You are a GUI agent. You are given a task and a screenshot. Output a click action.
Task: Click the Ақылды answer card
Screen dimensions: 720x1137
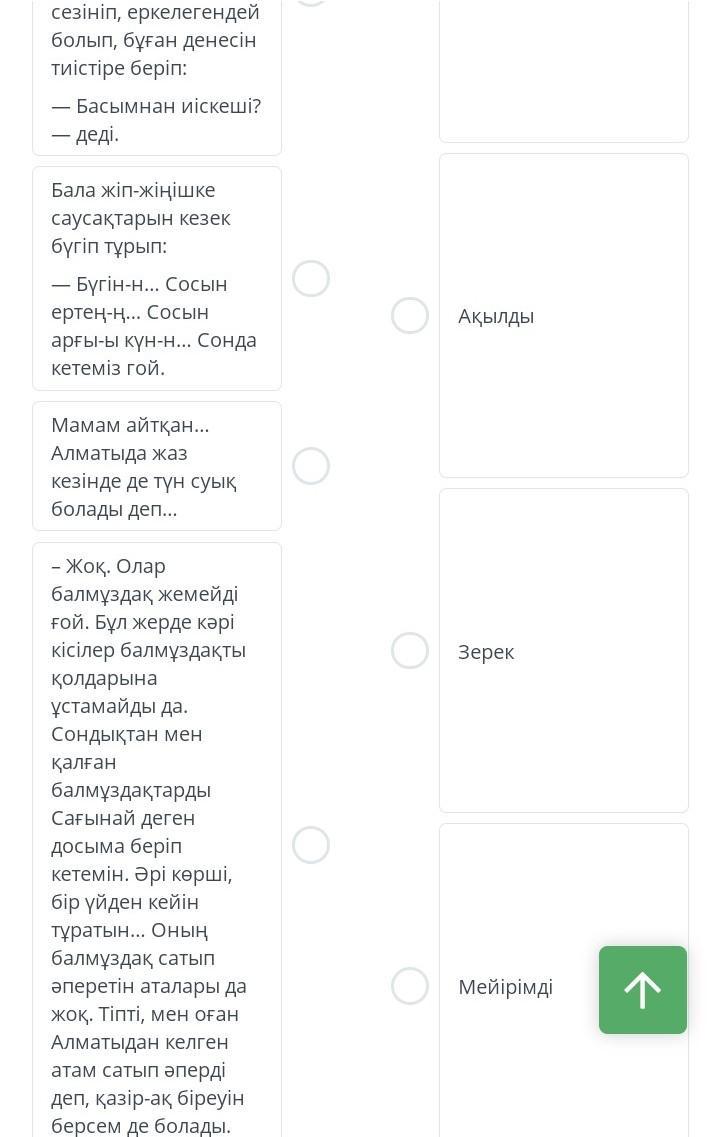point(563,315)
